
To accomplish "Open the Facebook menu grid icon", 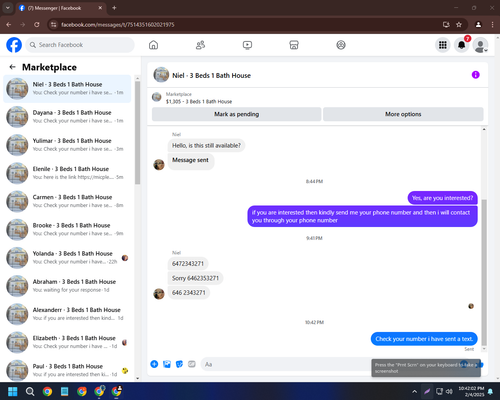I will tap(443, 45).
